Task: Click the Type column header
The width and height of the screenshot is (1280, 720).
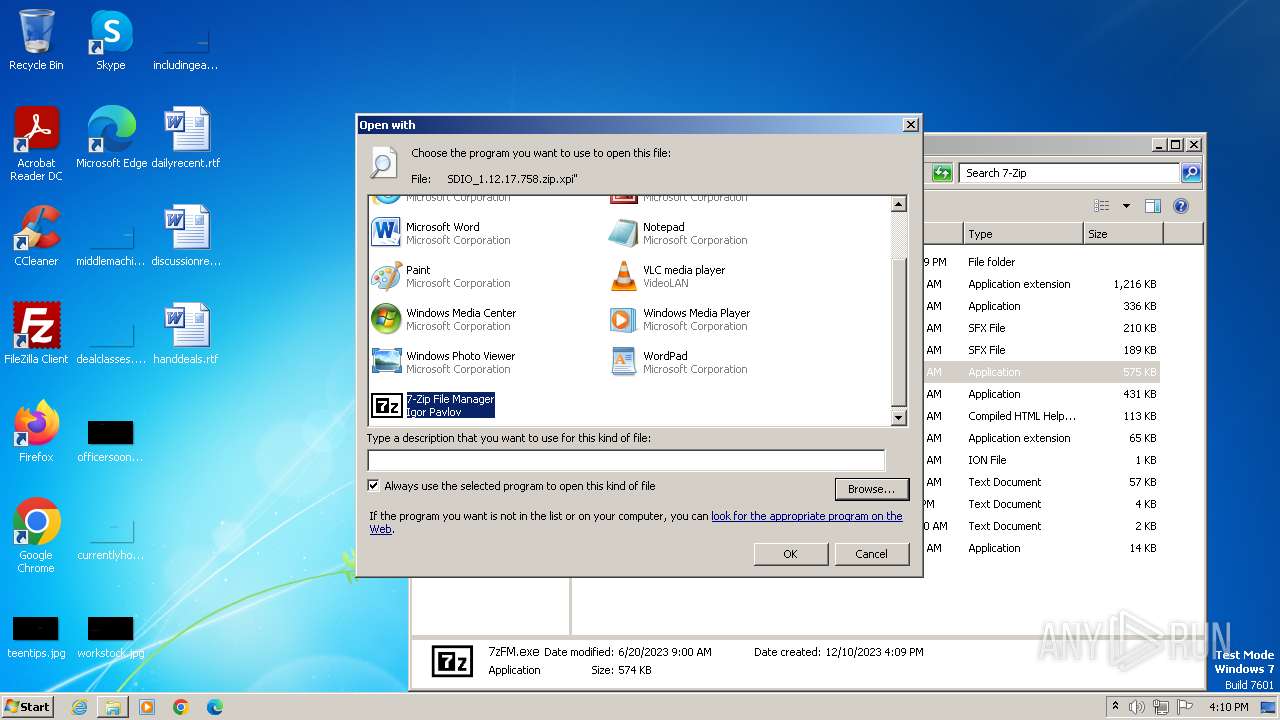Action: click(1023, 234)
